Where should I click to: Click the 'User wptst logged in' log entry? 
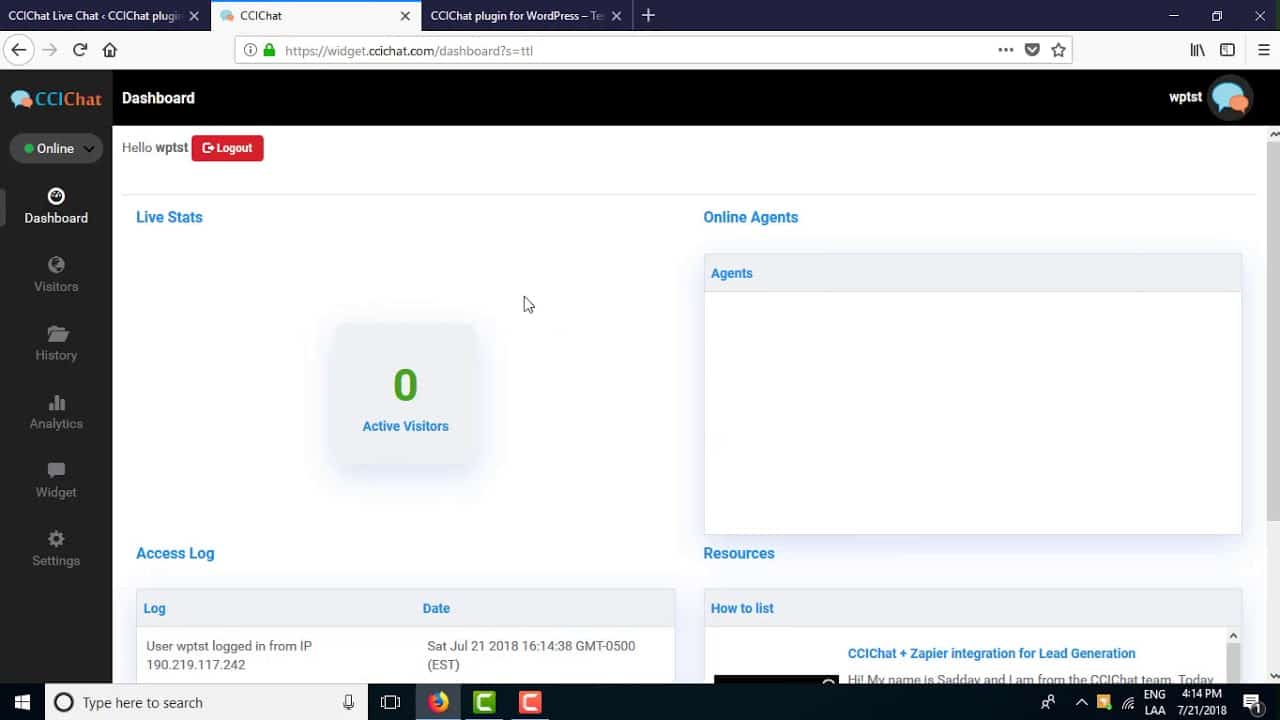pos(229,655)
